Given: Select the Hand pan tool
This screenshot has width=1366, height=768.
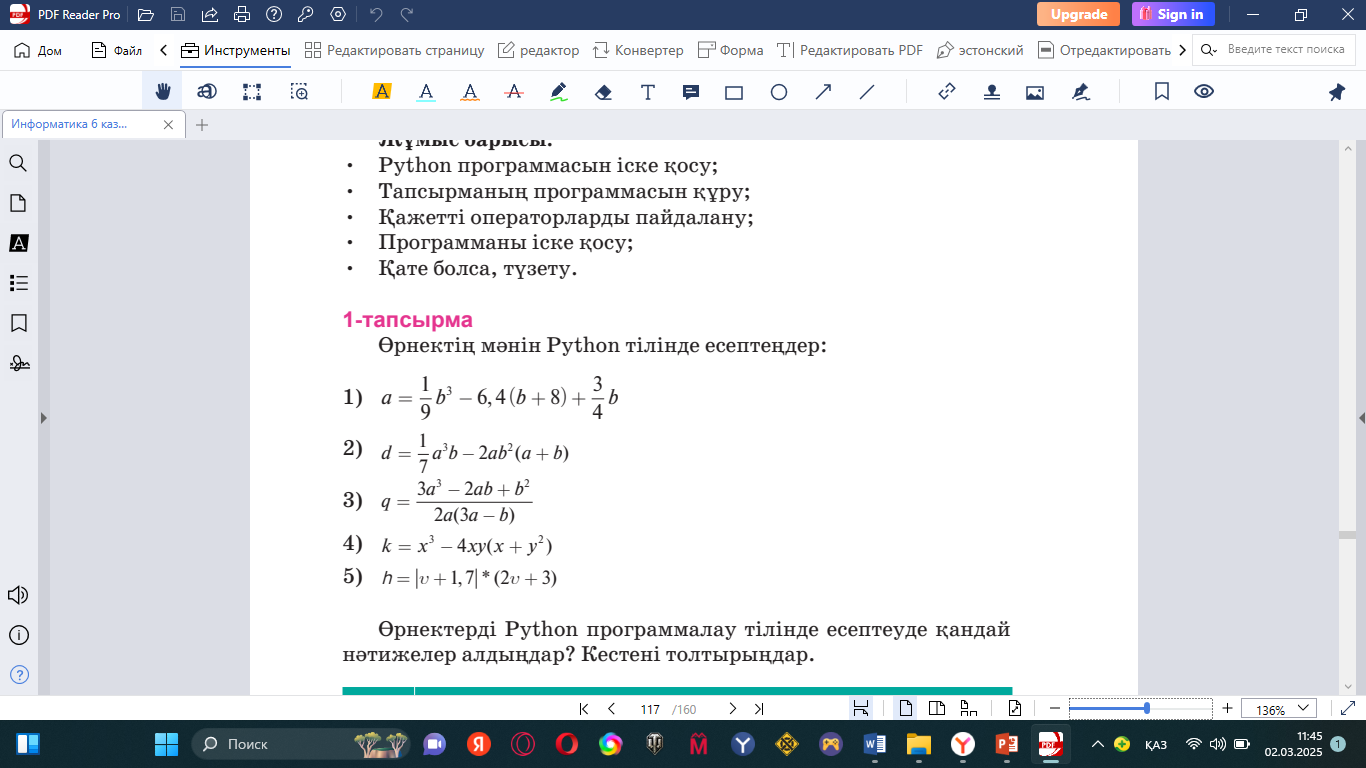Looking at the screenshot, I should coord(162,92).
